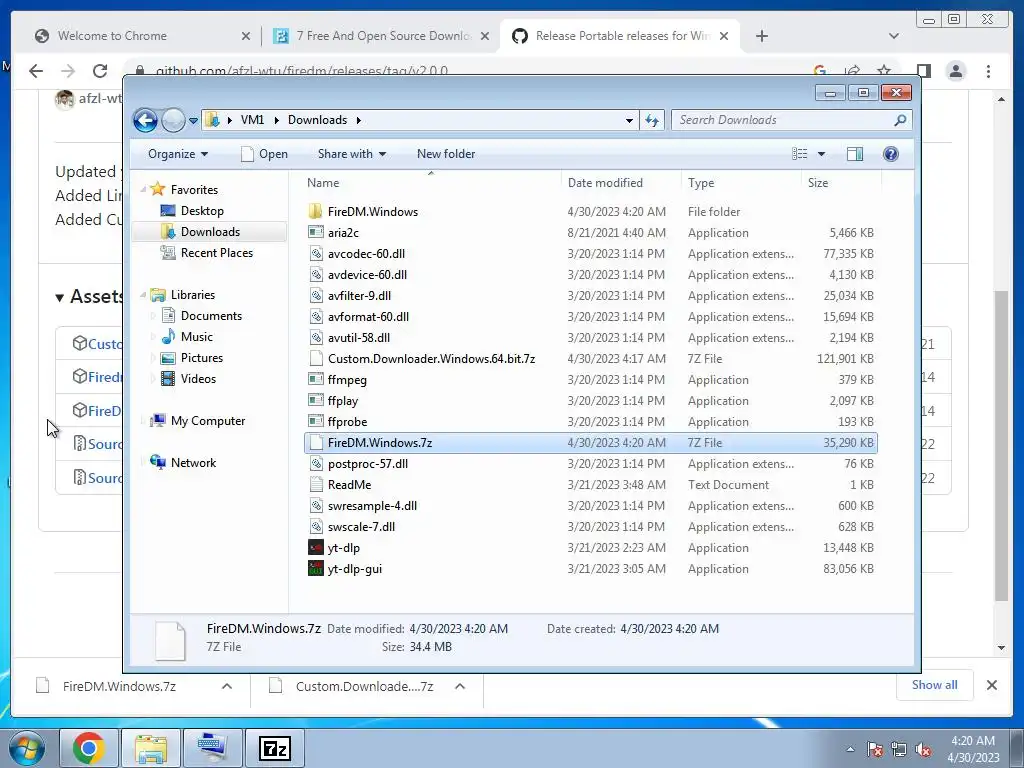Reload the GitHub page in Chrome
This screenshot has height=768, width=1024.
100,71
